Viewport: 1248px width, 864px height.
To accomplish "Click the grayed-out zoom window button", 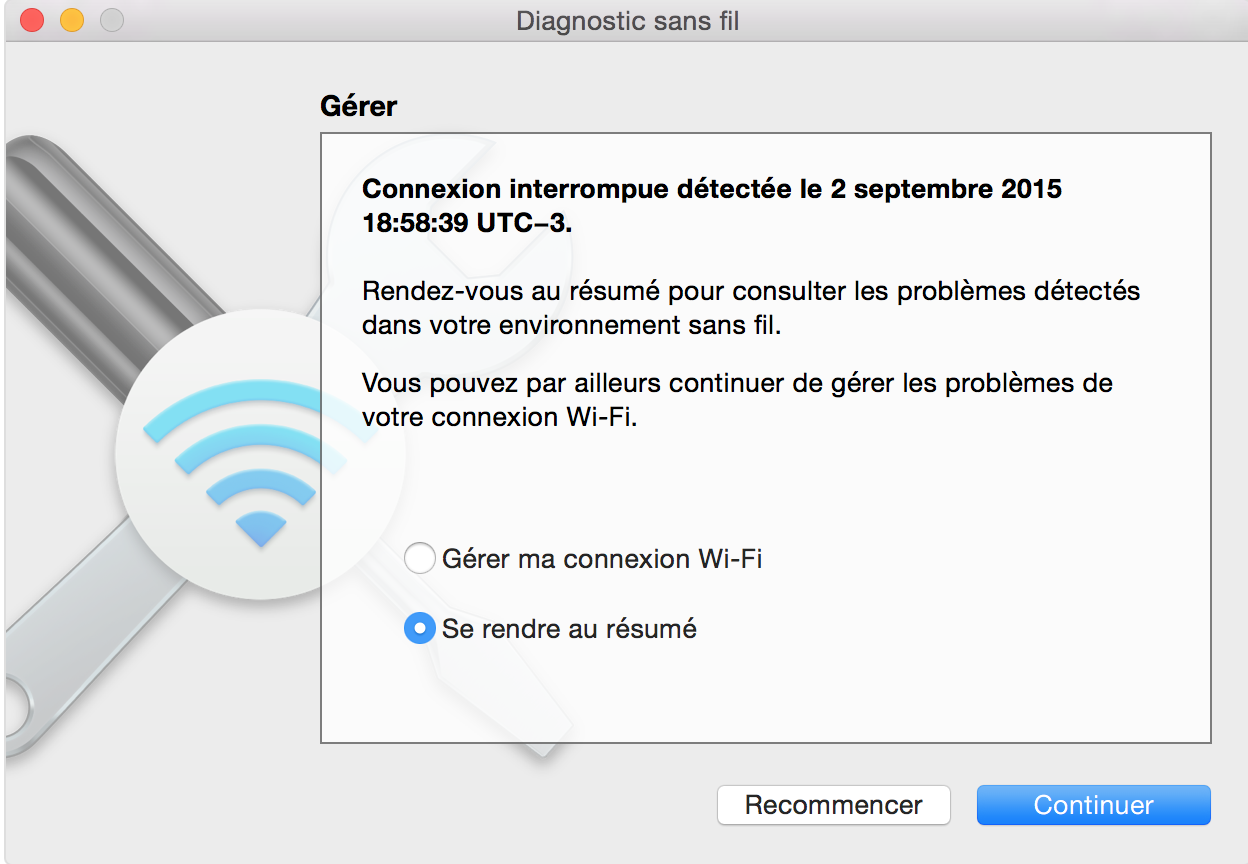I will coord(112,20).
